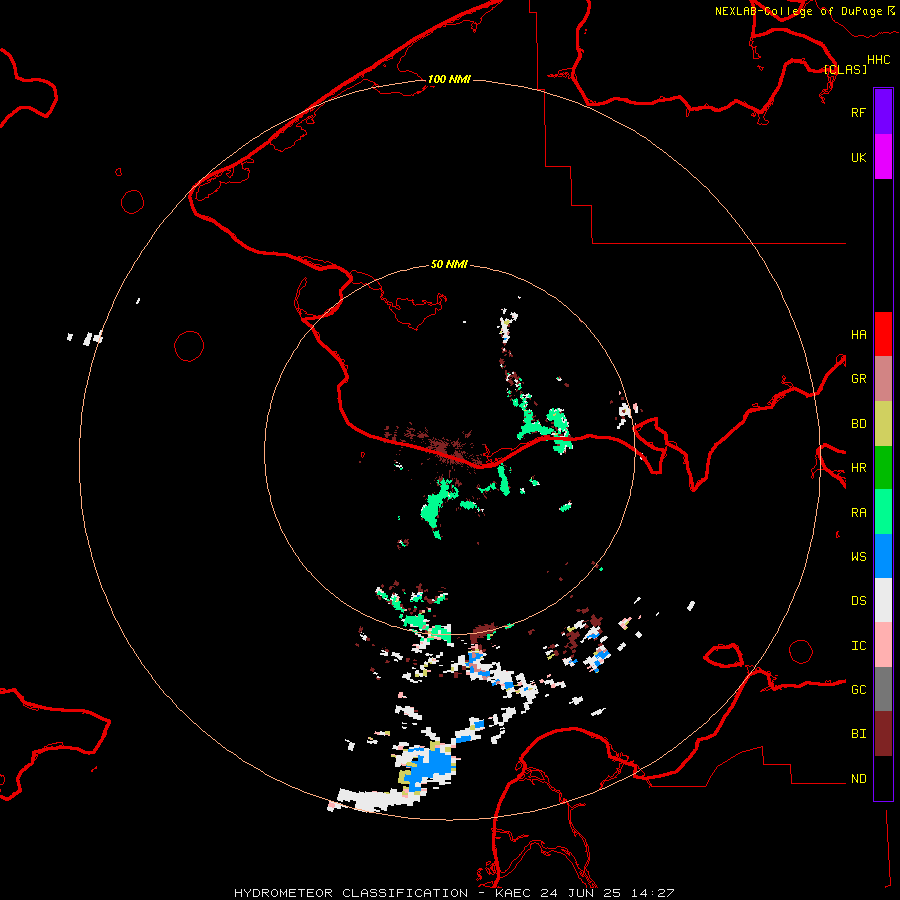
Task: Click the "50 NMI" range ring label
Action: click(x=449, y=264)
